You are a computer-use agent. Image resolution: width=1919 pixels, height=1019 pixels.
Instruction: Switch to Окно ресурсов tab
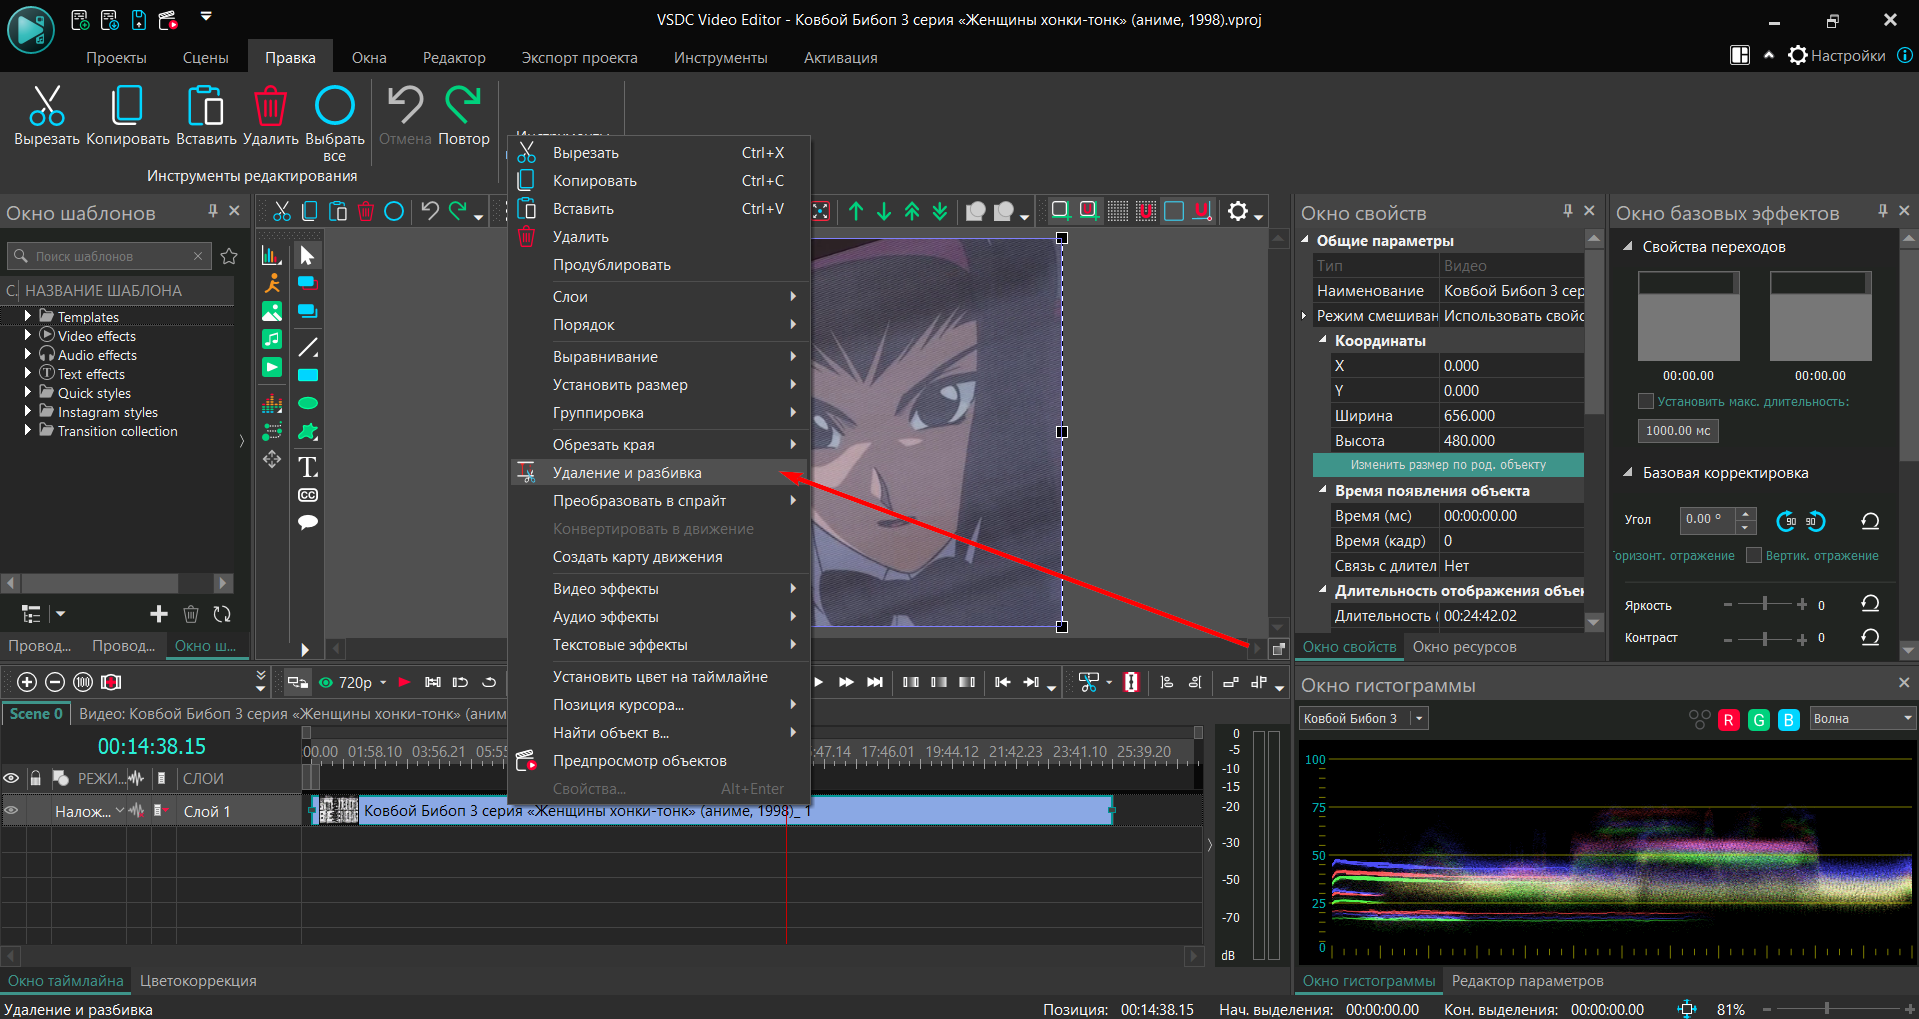click(x=1464, y=647)
